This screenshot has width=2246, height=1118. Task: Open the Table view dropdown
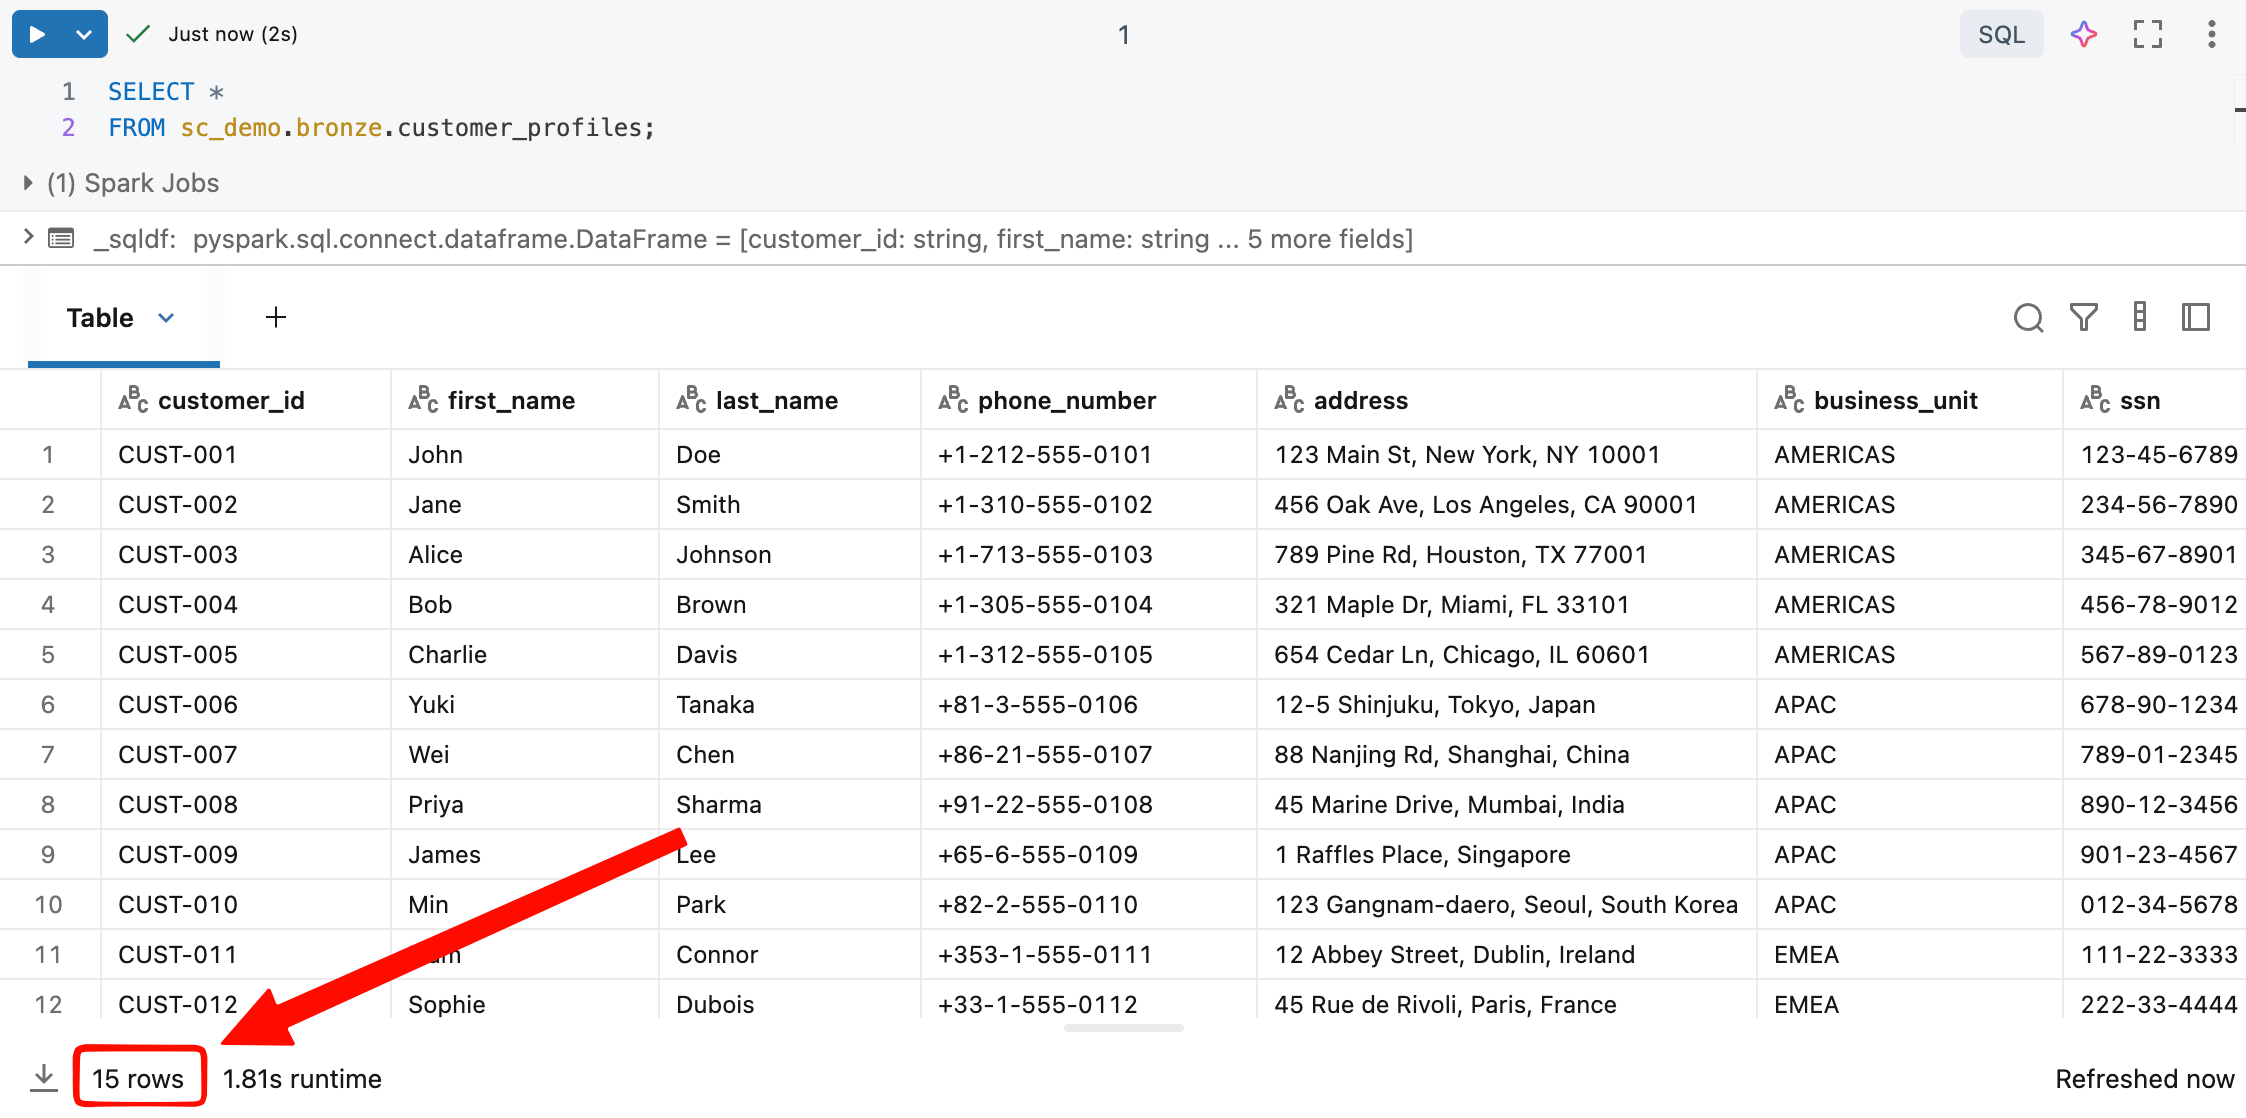click(x=166, y=318)
